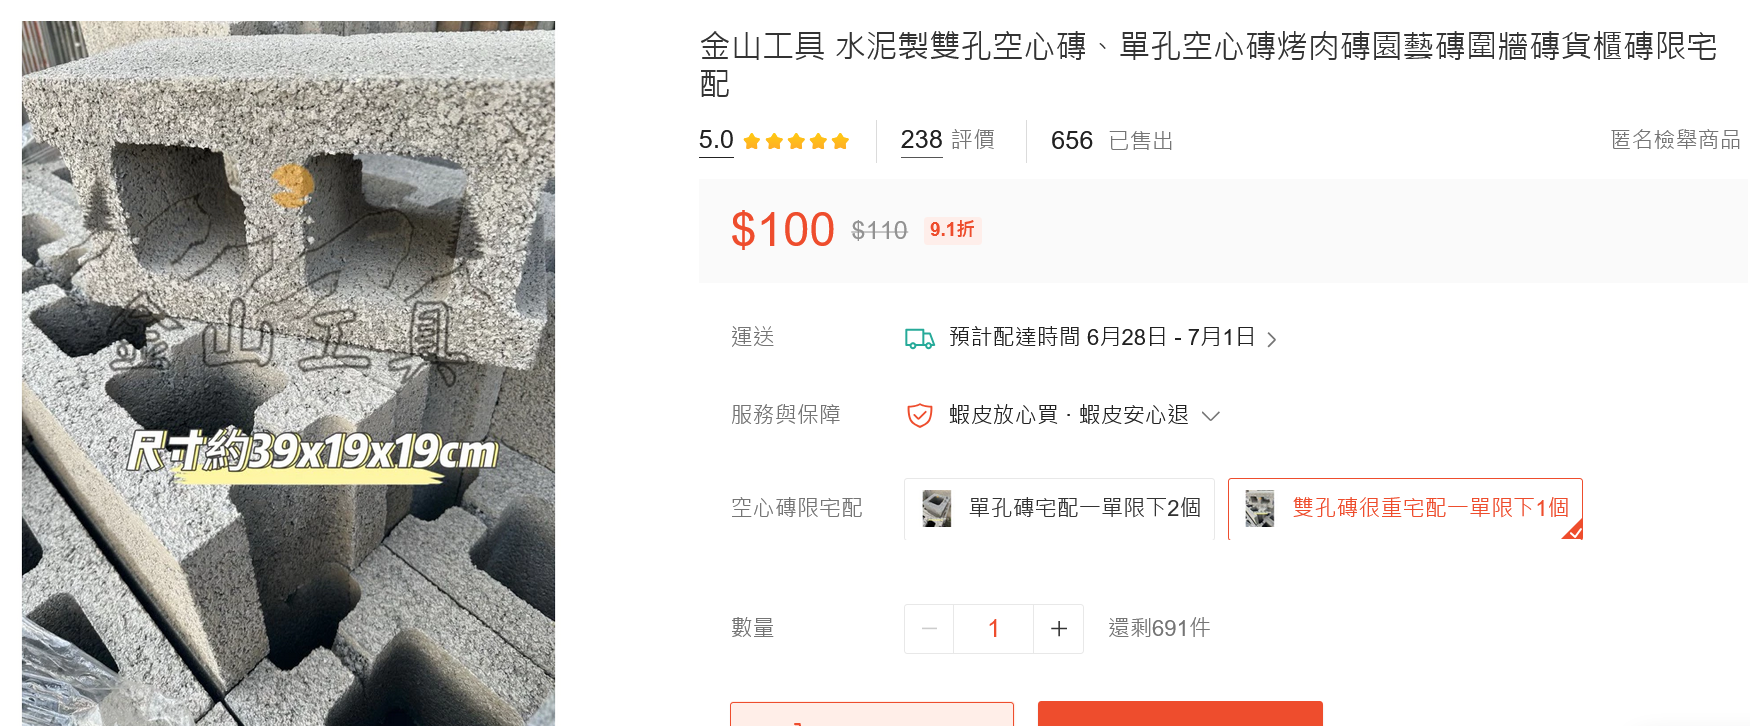The height and width of the screenshot is (726, 1751).
Task: Click the quantity input field showing 1
Action: 994,629
